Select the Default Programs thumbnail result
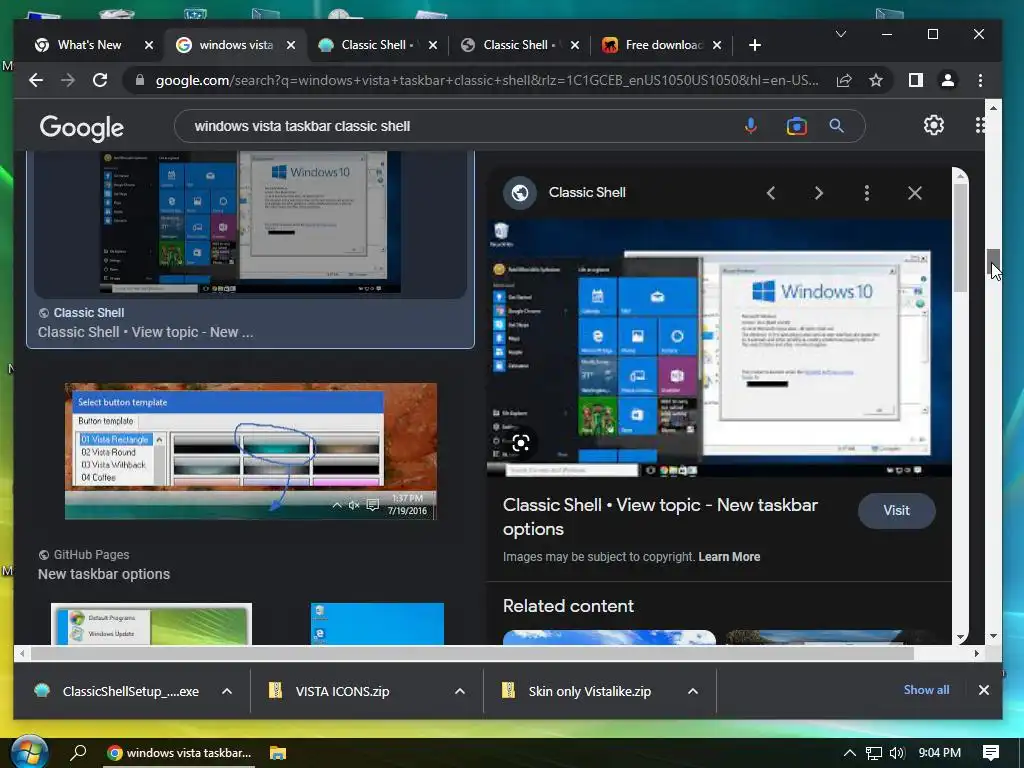Image resolution: width=1024 pixels, height=768 pixels. click(152, 624)
